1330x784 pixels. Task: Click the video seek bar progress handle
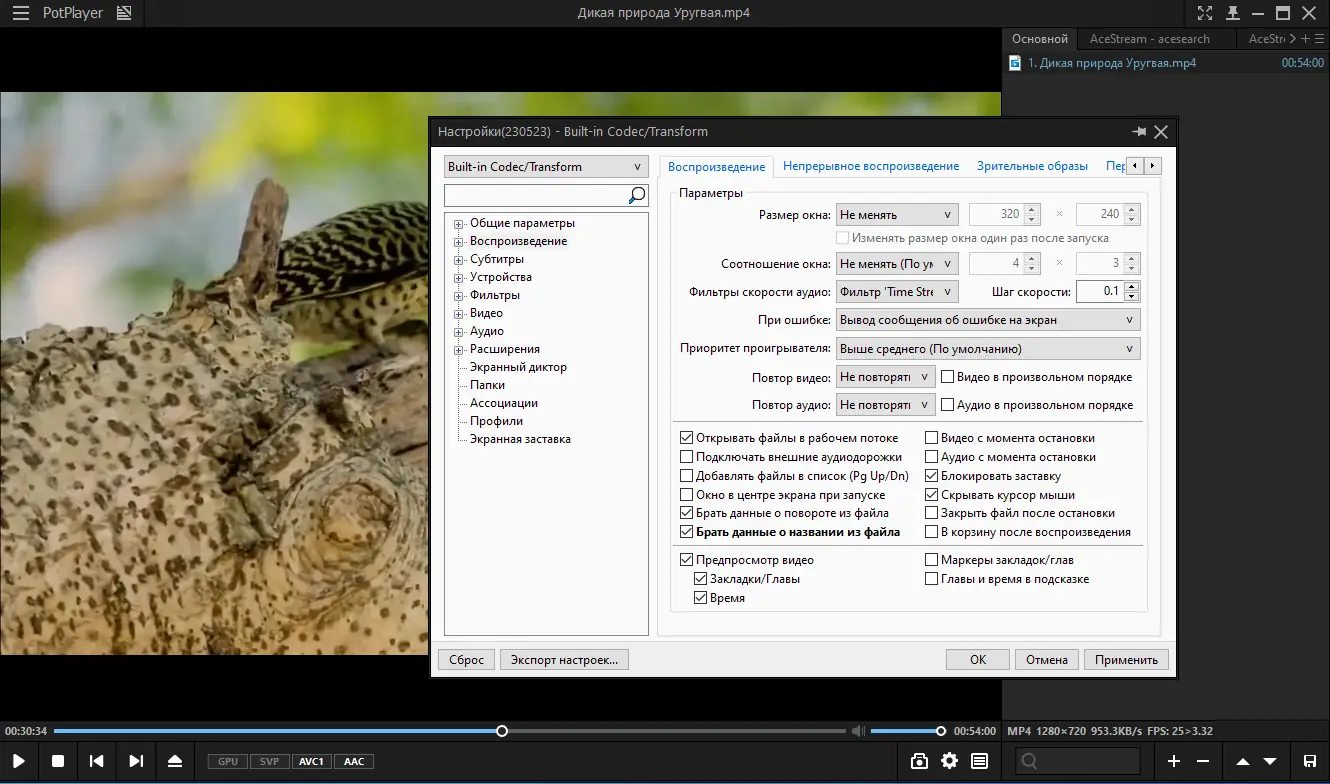[x=502, y=731]
